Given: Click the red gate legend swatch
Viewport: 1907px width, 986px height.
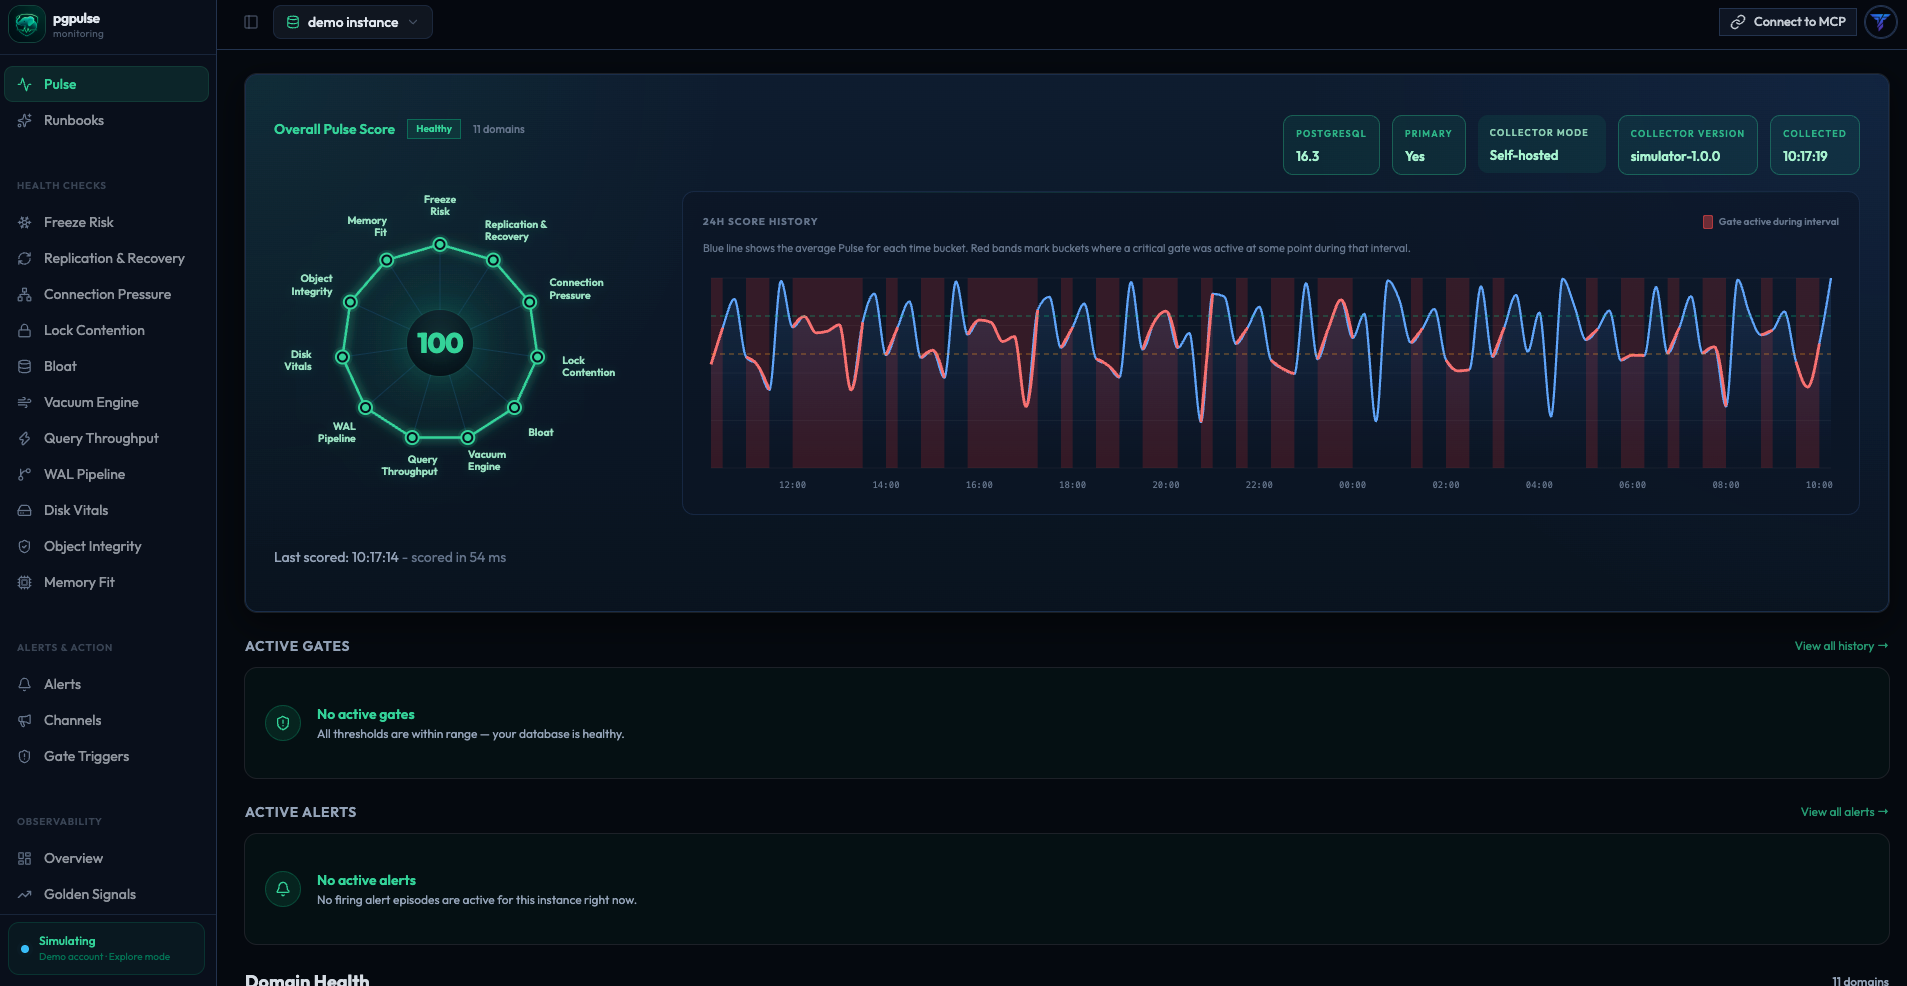Looking at the screenshot, I should tap(1708, 222).
